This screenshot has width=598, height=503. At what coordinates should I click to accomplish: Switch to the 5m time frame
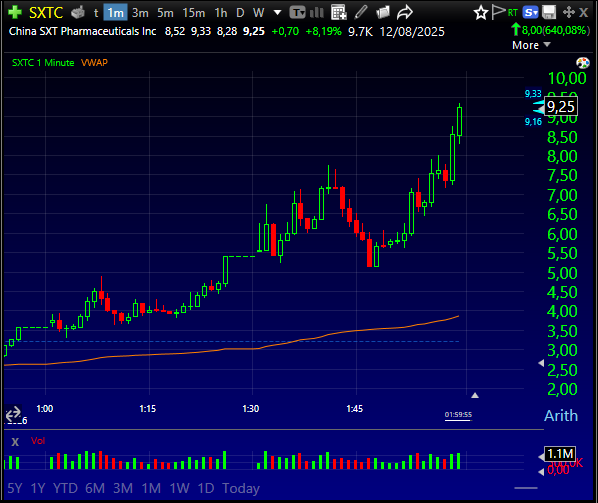coord(165,13)
